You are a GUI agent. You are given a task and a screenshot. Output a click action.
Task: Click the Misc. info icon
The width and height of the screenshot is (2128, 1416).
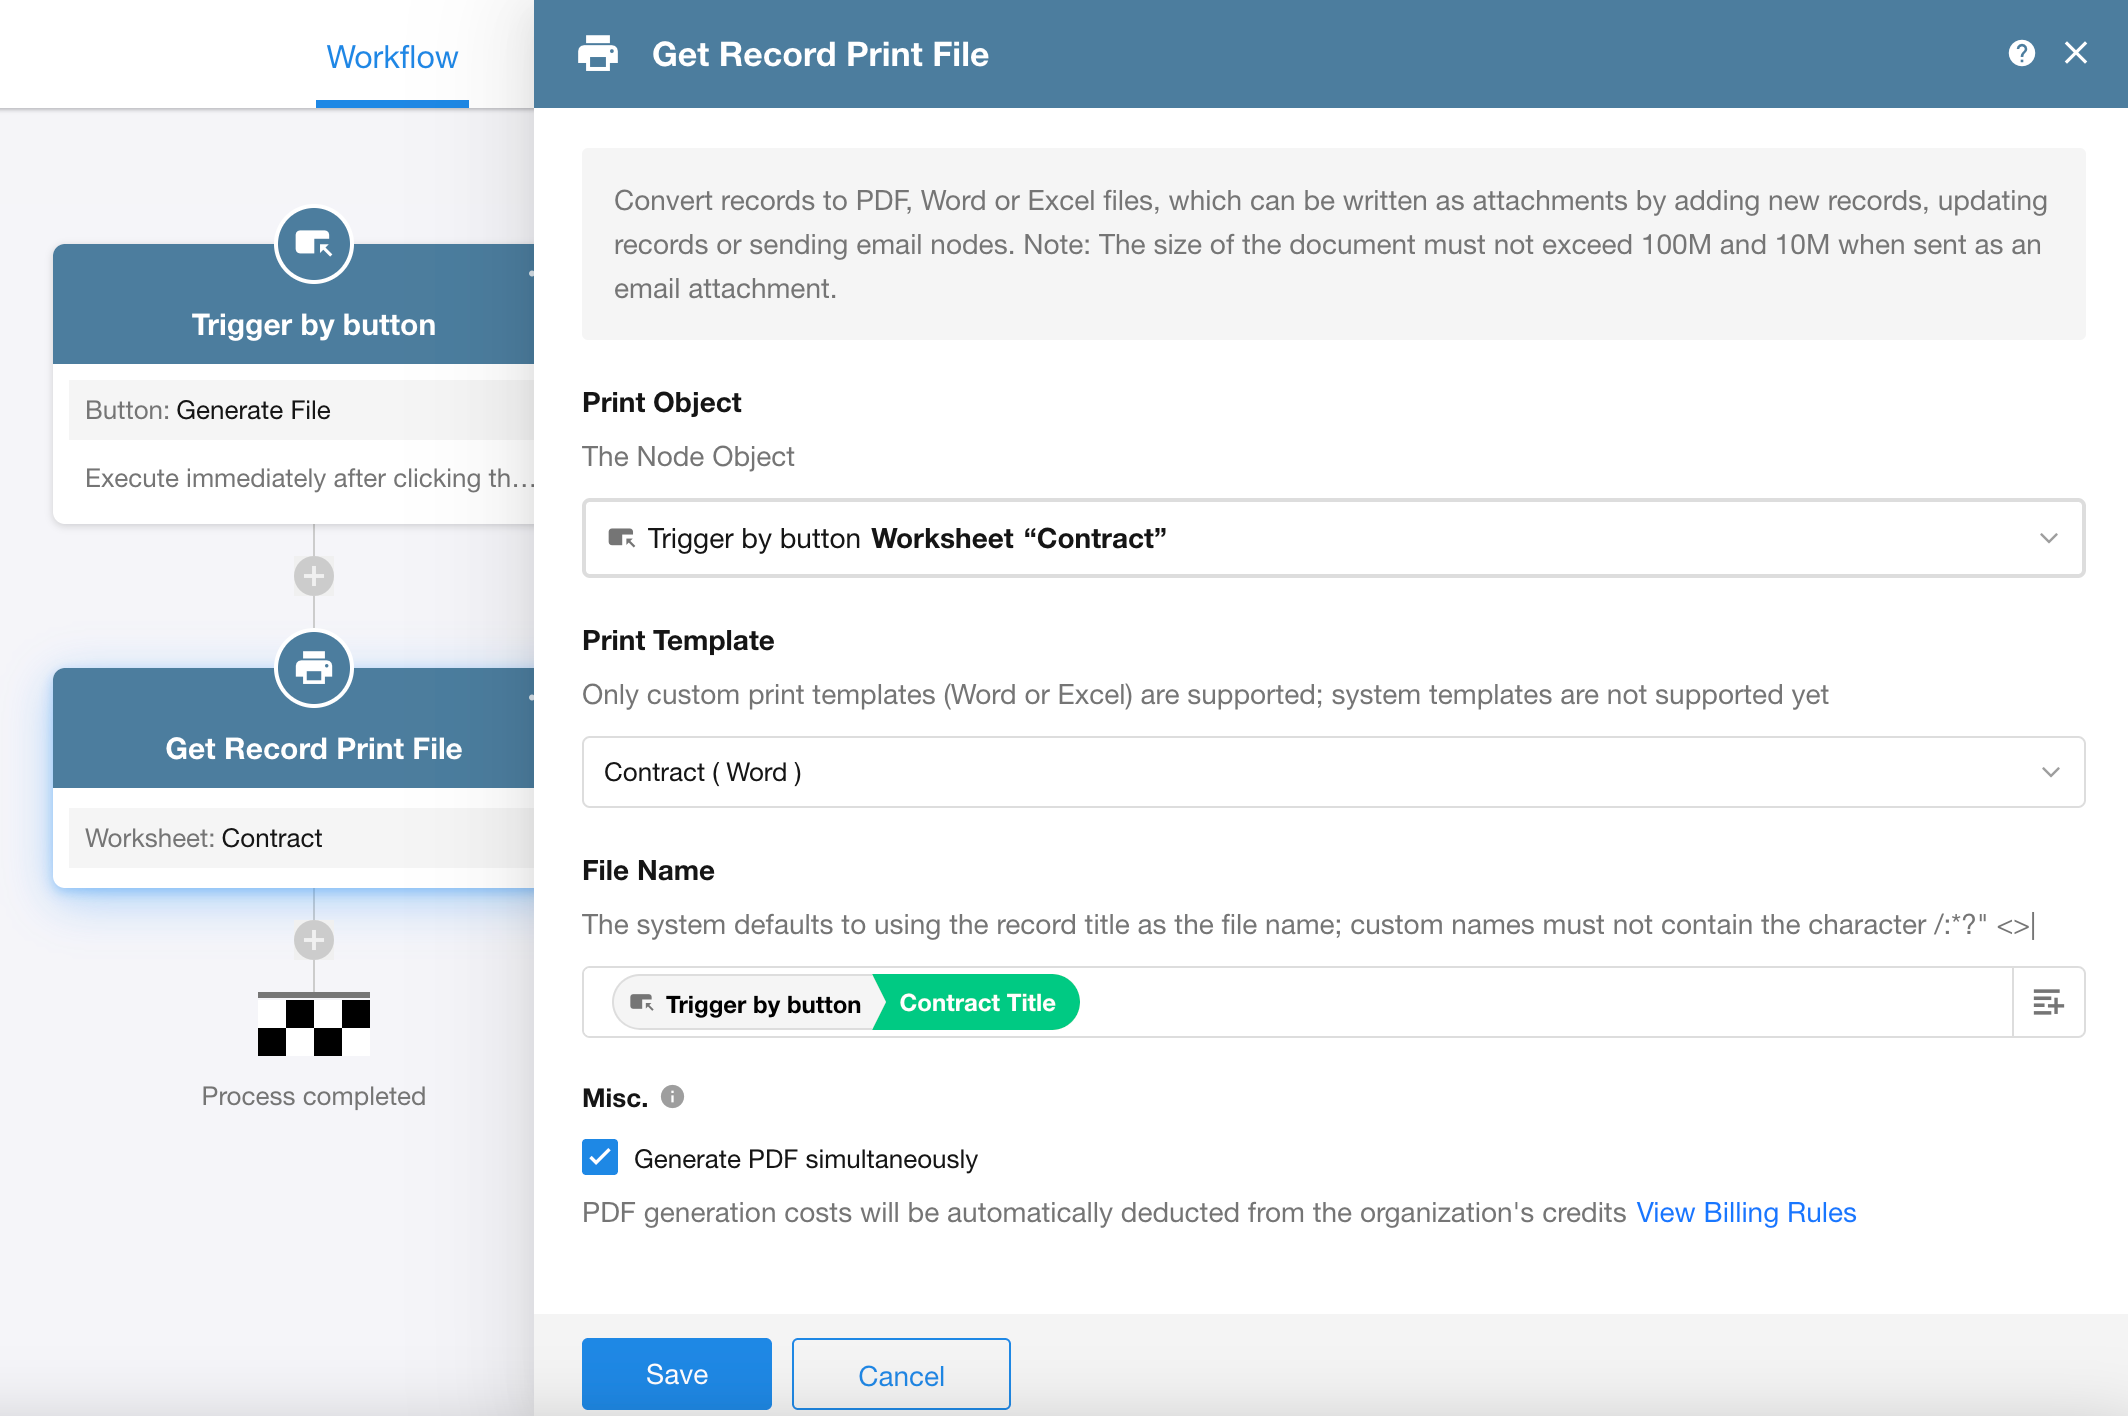(x=673, y=1097)
